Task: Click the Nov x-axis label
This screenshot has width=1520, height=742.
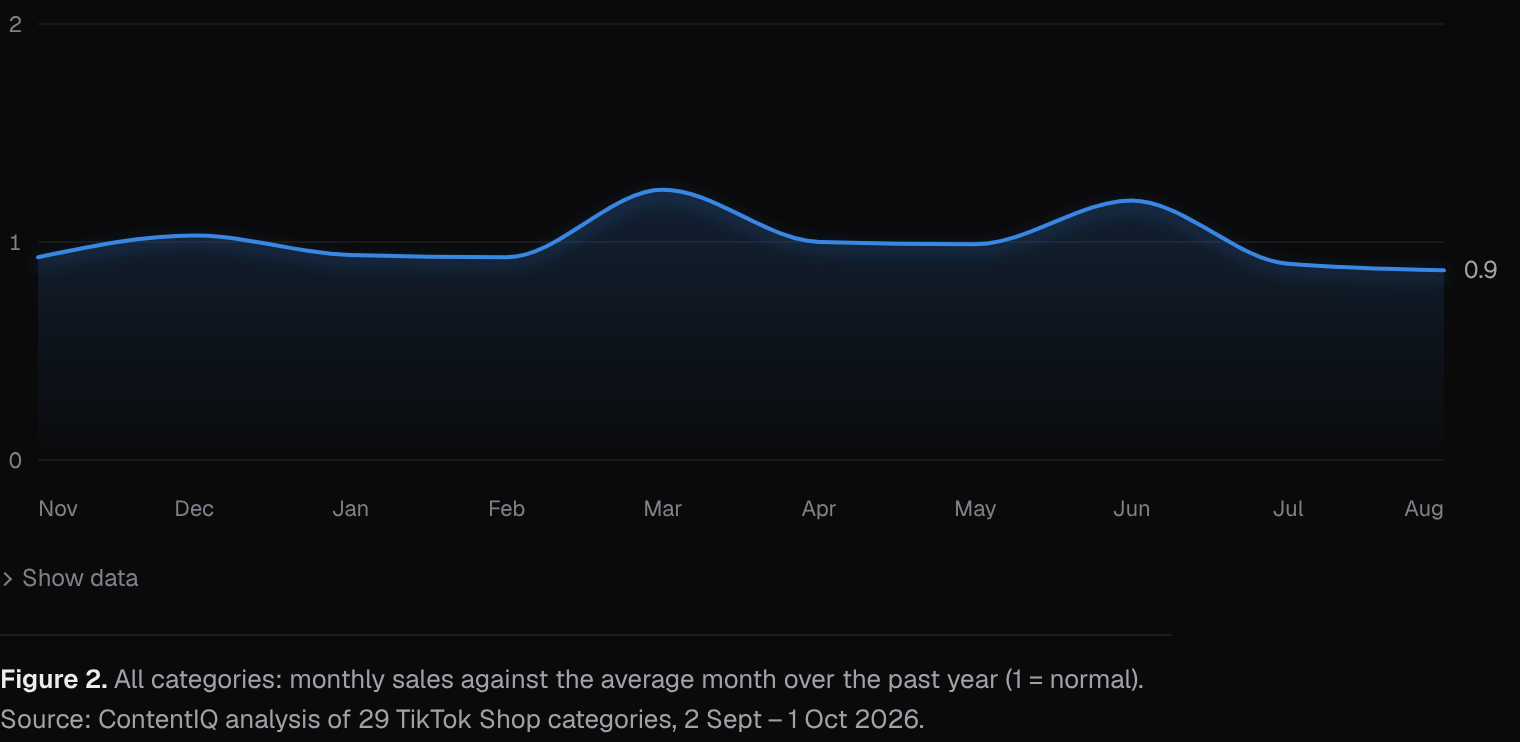Action: (x=58, y=509)
